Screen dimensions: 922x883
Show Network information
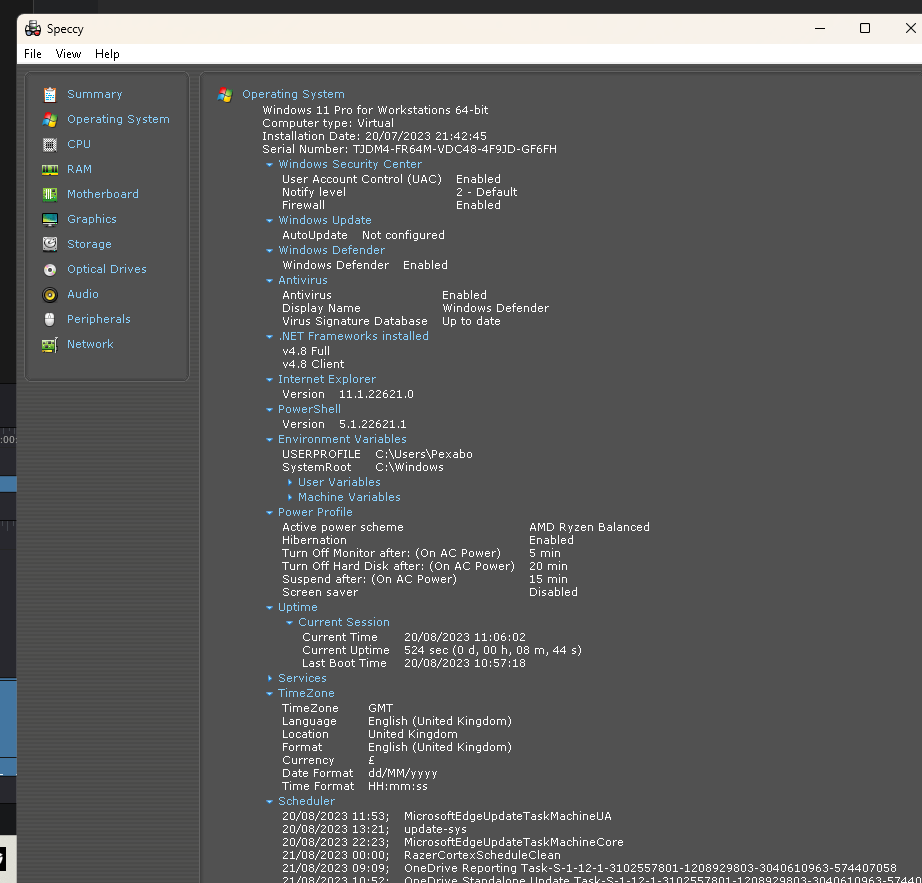pyautogui.click(x=90, y=344)
